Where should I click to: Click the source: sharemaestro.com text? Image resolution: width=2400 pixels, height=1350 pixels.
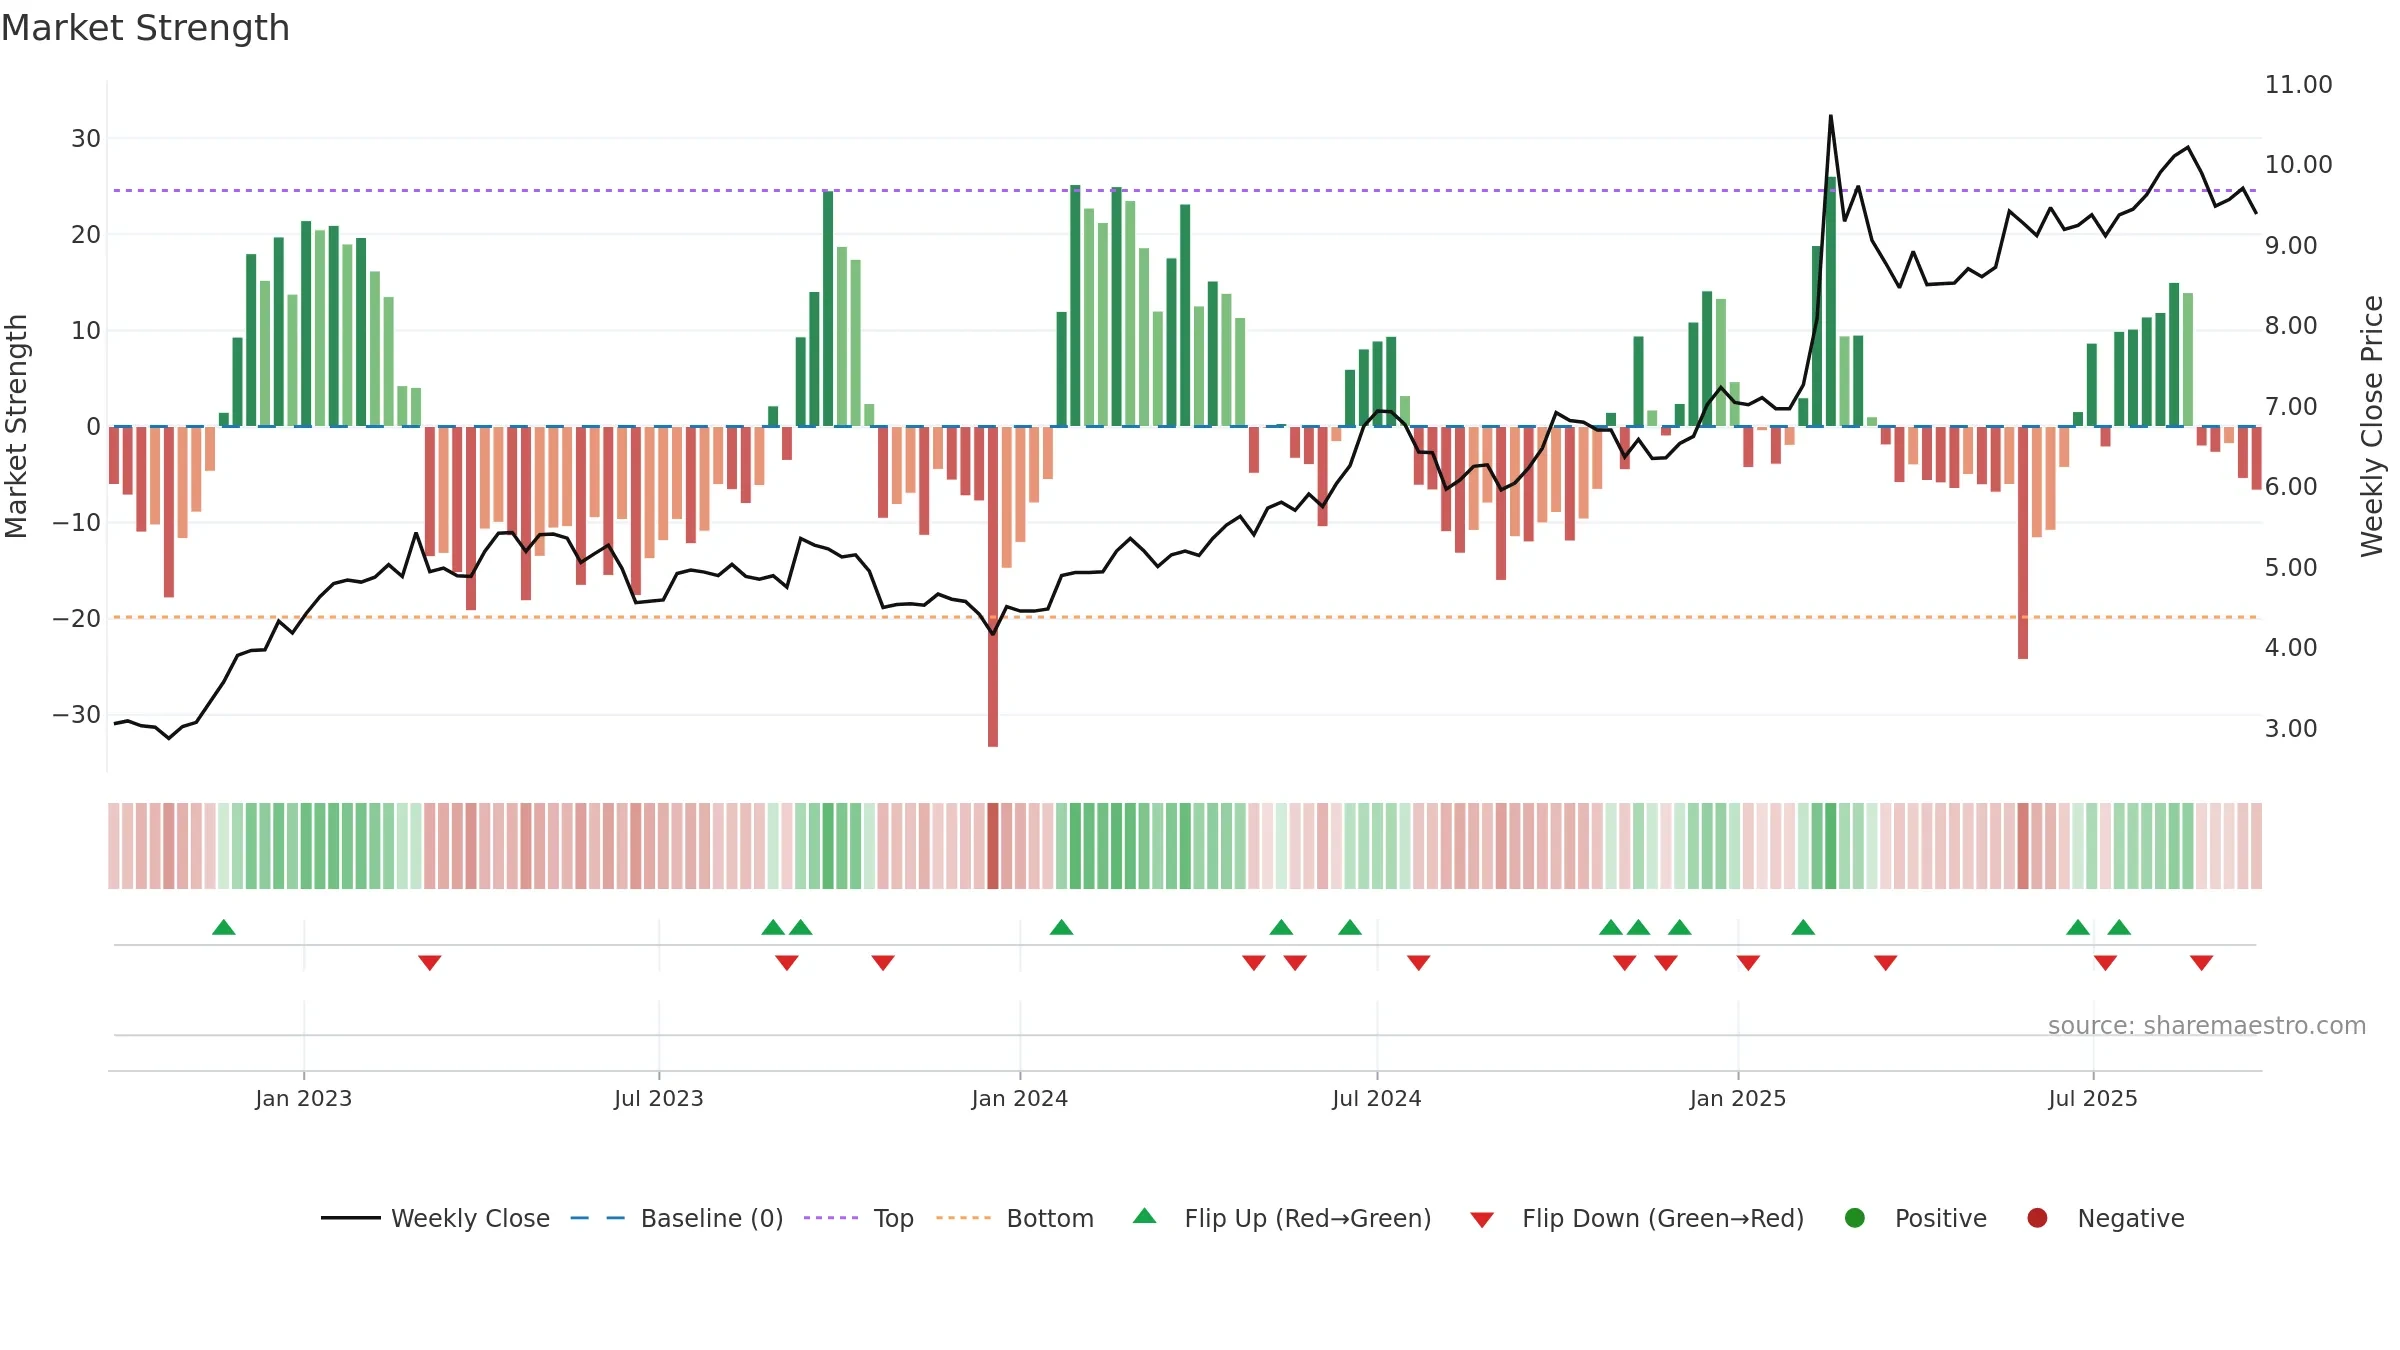tap(2207, 1025)
